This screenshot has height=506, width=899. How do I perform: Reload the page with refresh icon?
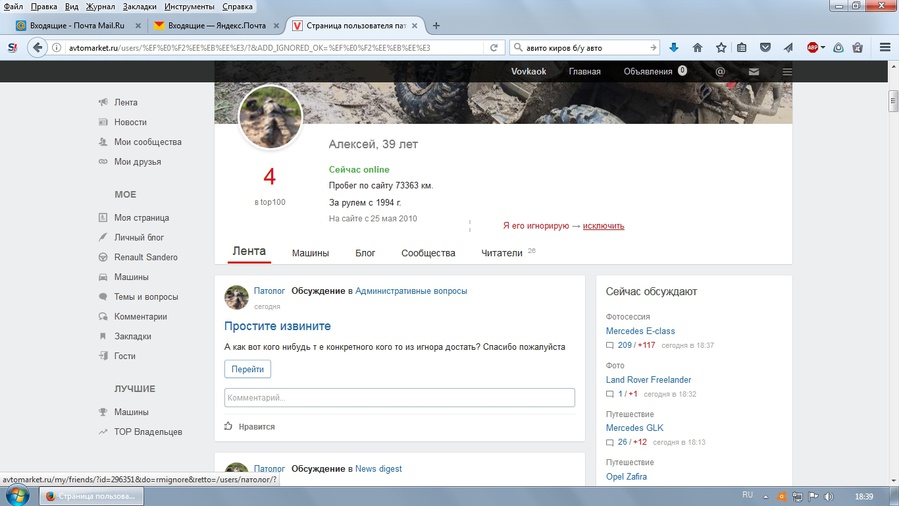pos(494,48)
